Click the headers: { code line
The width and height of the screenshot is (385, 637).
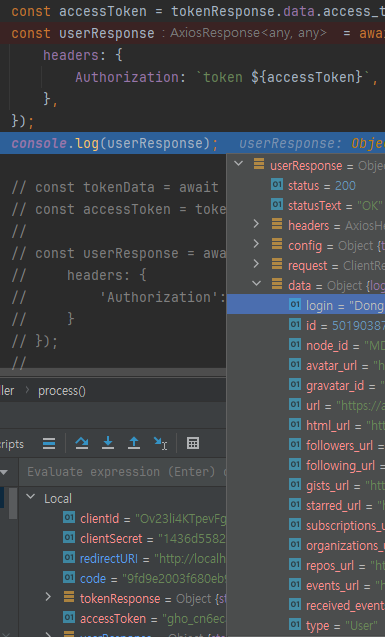tap(82, 55)
